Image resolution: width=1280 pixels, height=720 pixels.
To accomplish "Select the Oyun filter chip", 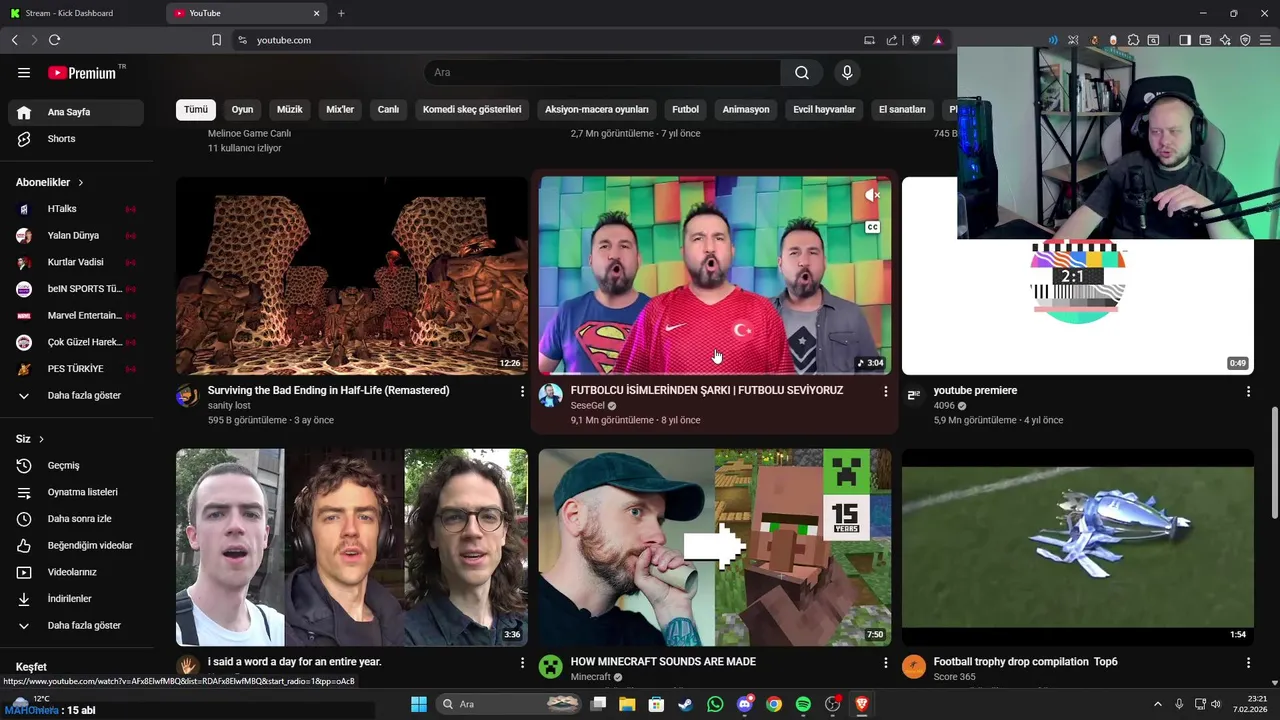I will coord(242,110).
